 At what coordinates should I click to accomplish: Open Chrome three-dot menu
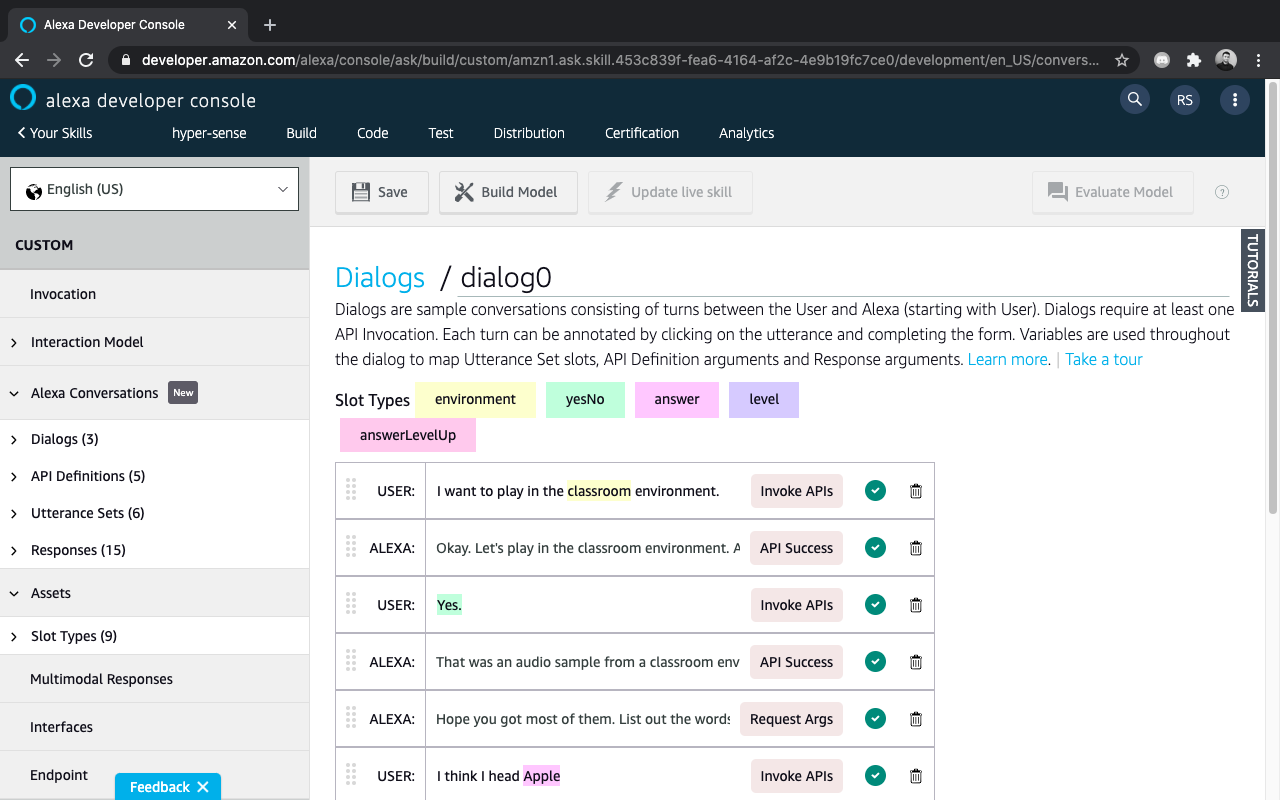1258,60
